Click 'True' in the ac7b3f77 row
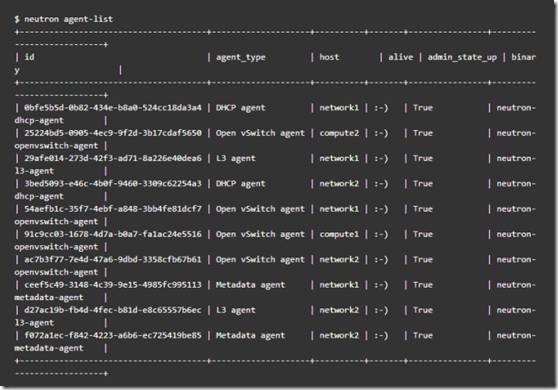Viewport: 558px width, 390px height. 422,259
